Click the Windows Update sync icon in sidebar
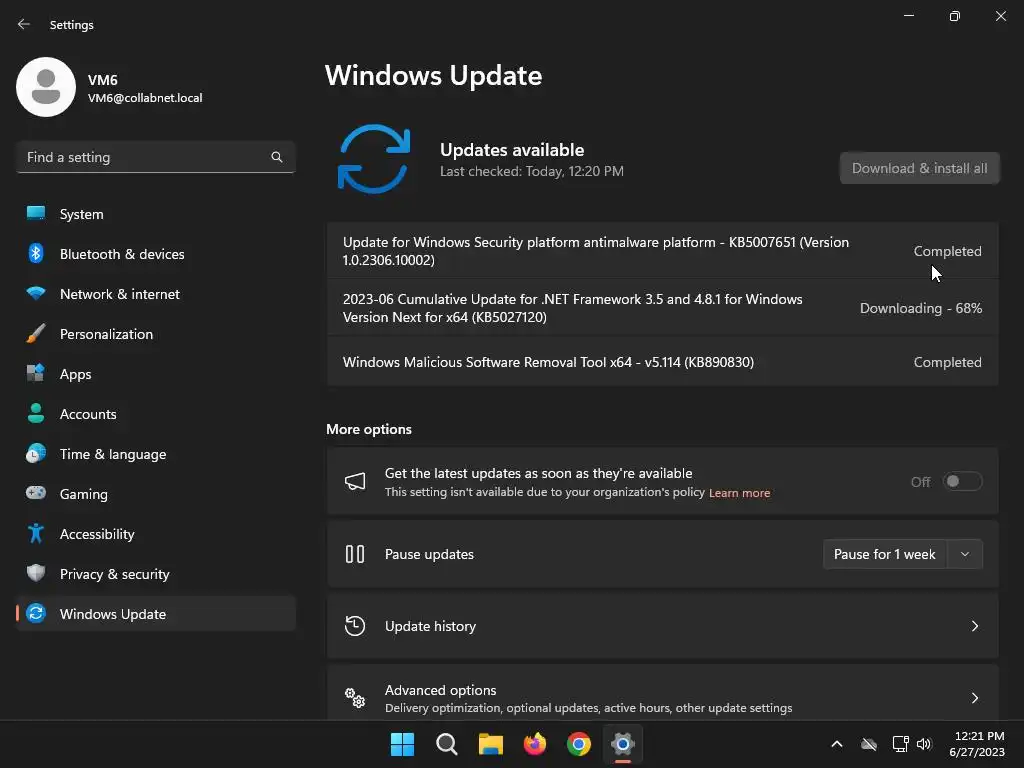This screenshot has width=1024, height=768. [36, 613]
